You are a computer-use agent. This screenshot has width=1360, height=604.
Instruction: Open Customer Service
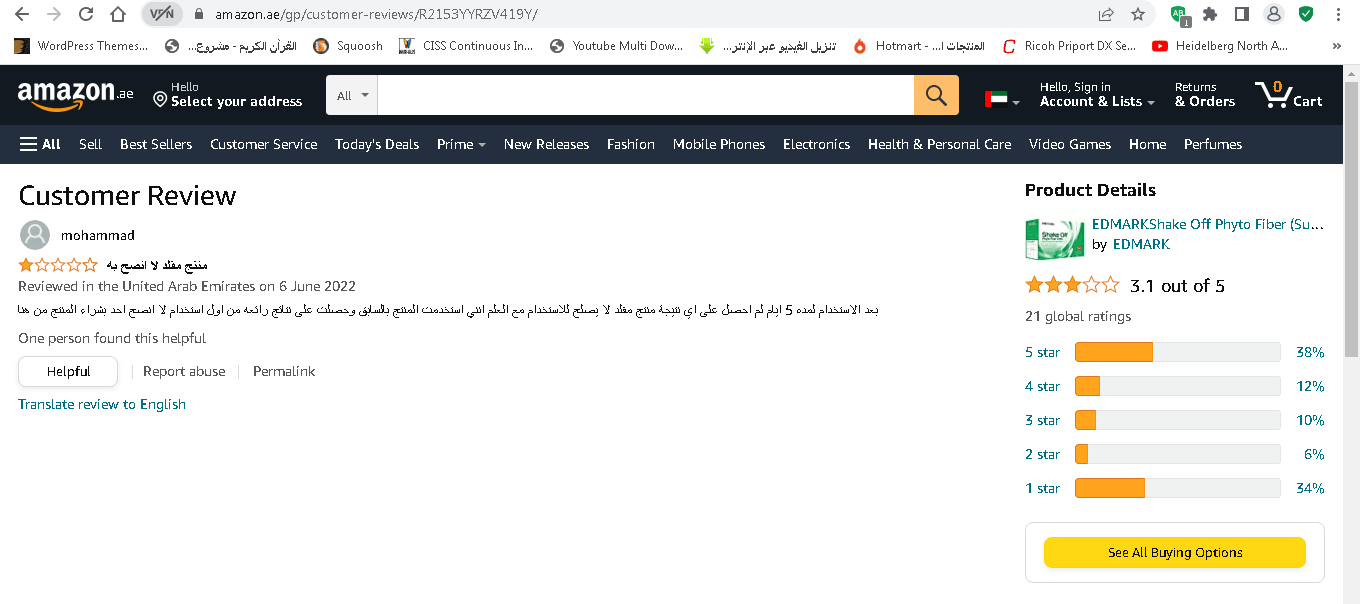264,144
